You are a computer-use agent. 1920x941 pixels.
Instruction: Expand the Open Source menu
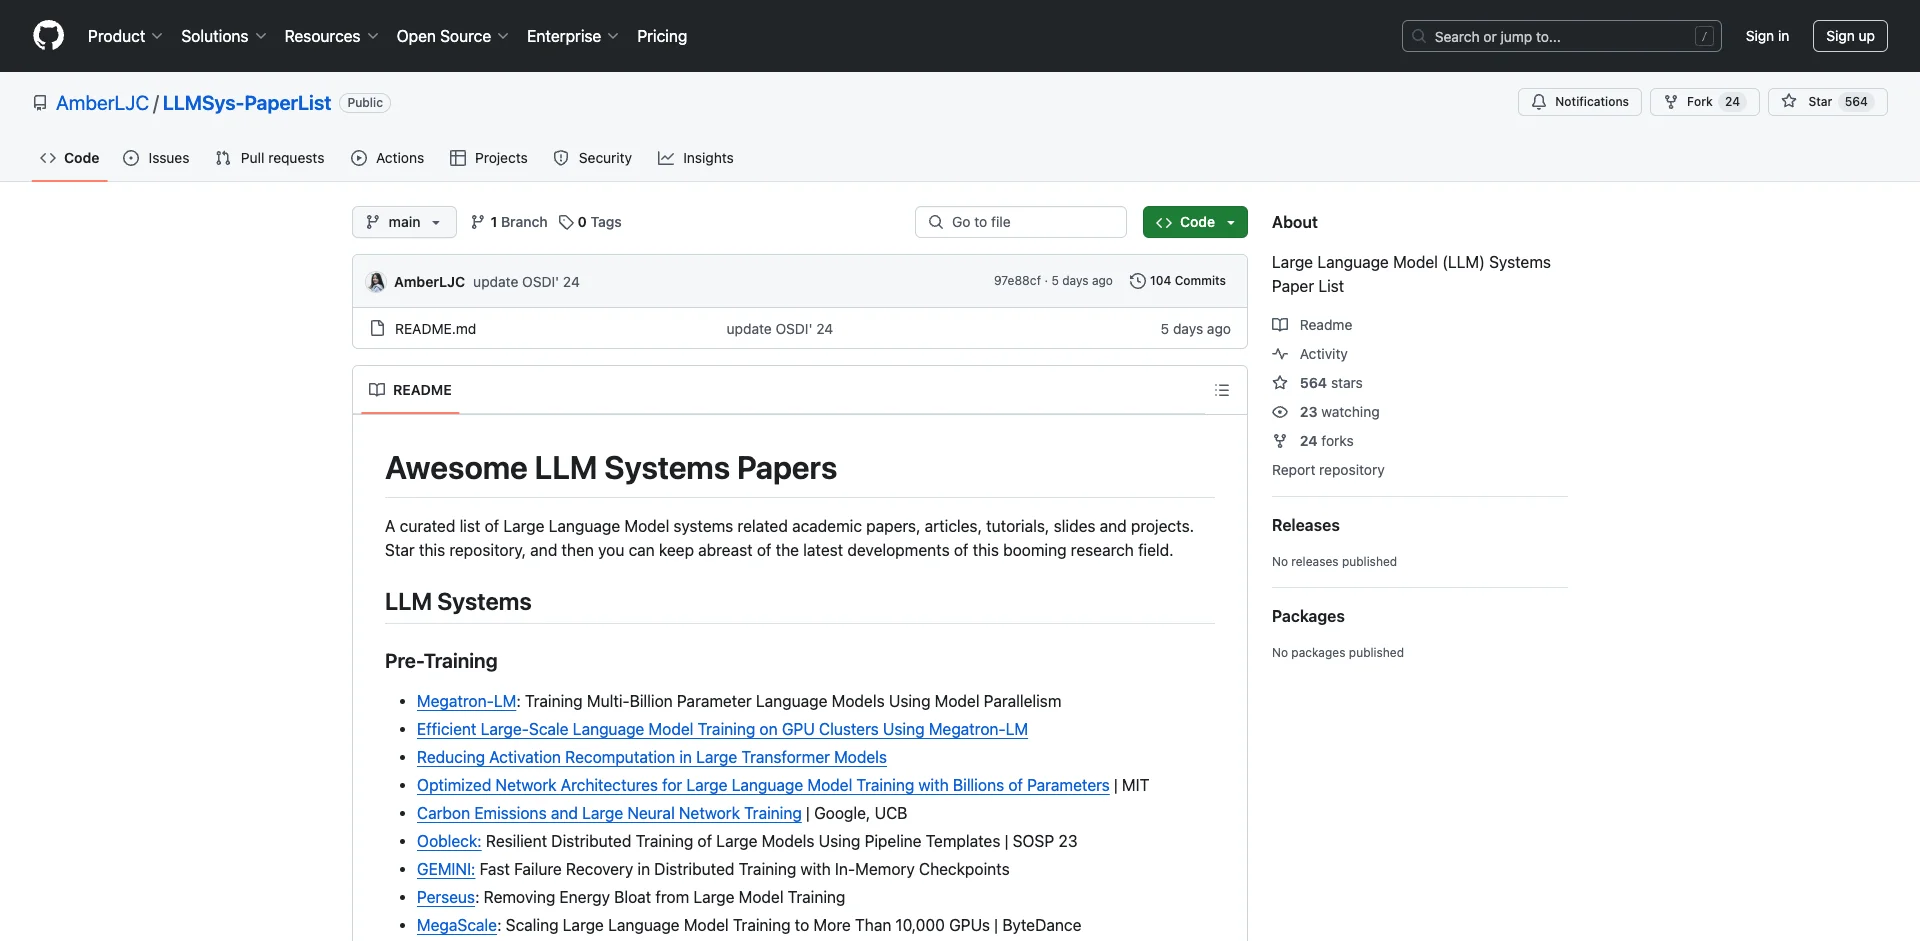pyautogui.click(x=453, y=36)
